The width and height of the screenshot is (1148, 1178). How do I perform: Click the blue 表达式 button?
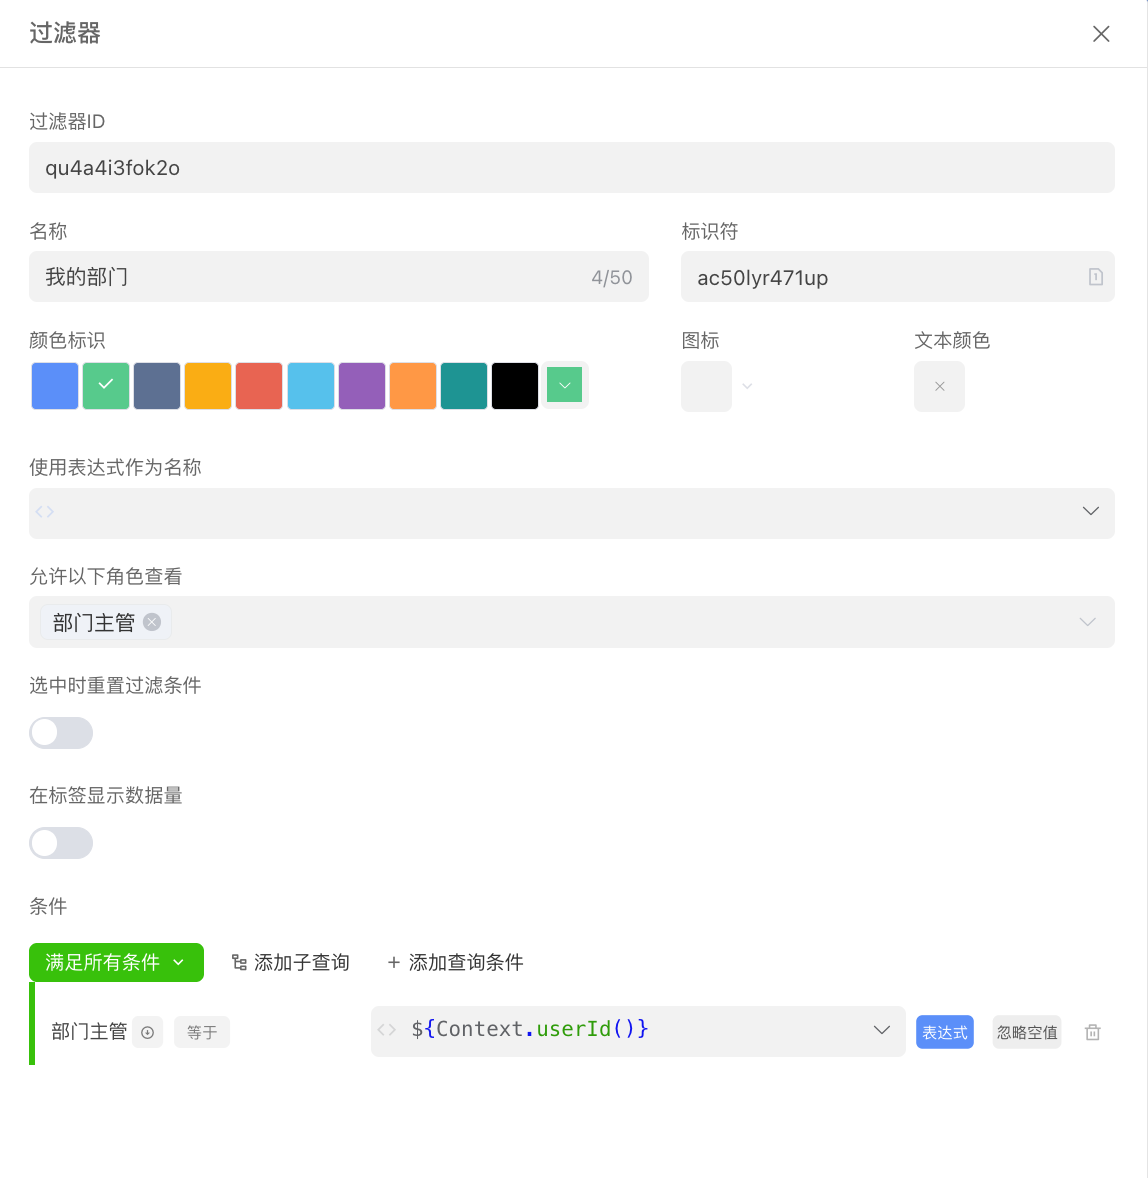(x=944, y=1031)
